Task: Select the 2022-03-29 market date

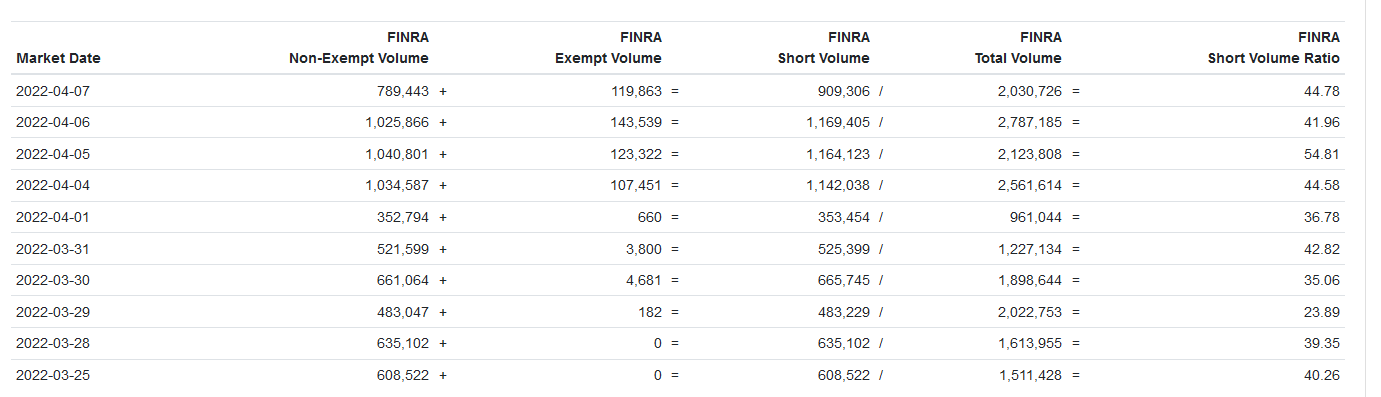Action: pyautogui.click(x=53, y=312)
